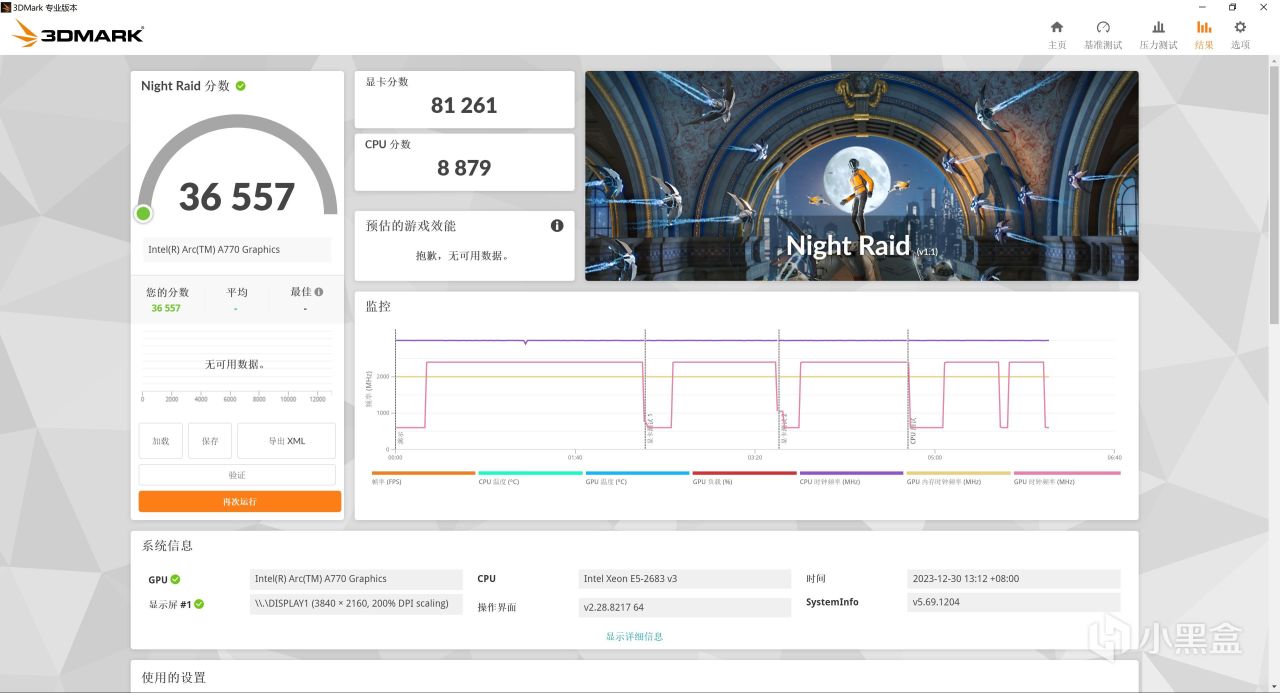Click the 验证 validate button

point(237,475)
